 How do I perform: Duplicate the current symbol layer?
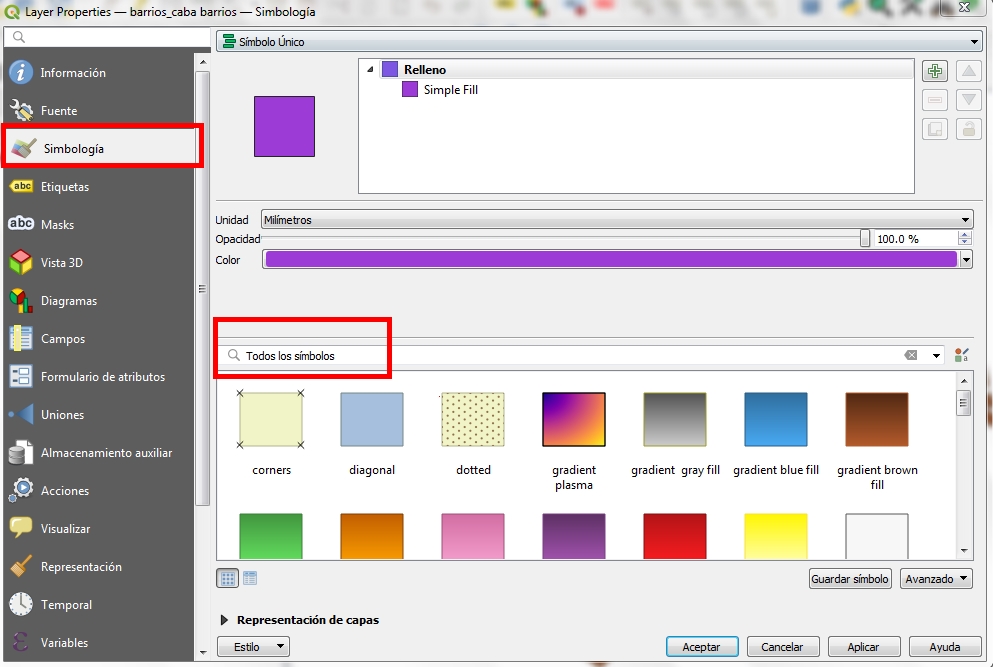[x=935, y=129]
